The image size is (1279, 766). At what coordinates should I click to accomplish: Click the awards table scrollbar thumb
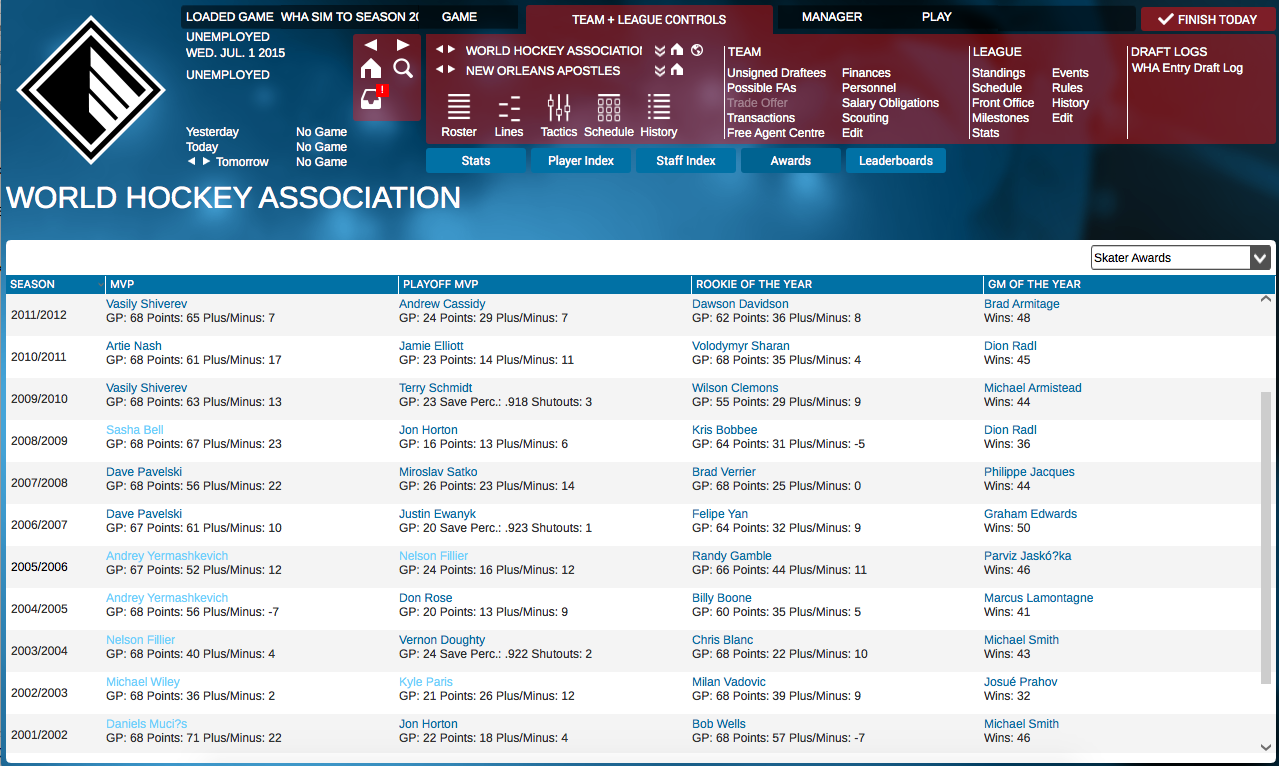(x=1265, y=536)
